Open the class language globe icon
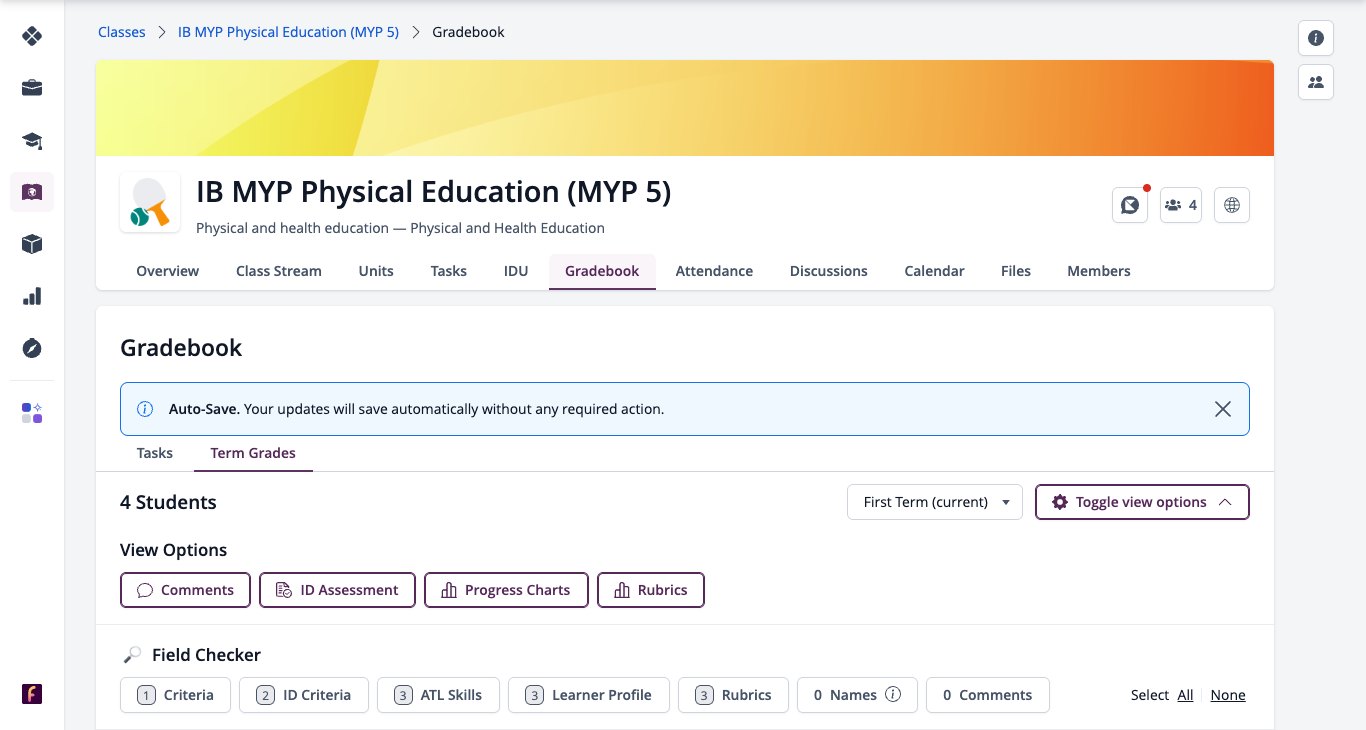The width and height of the screenshot is (1366, 730). tap(1232, 205)
